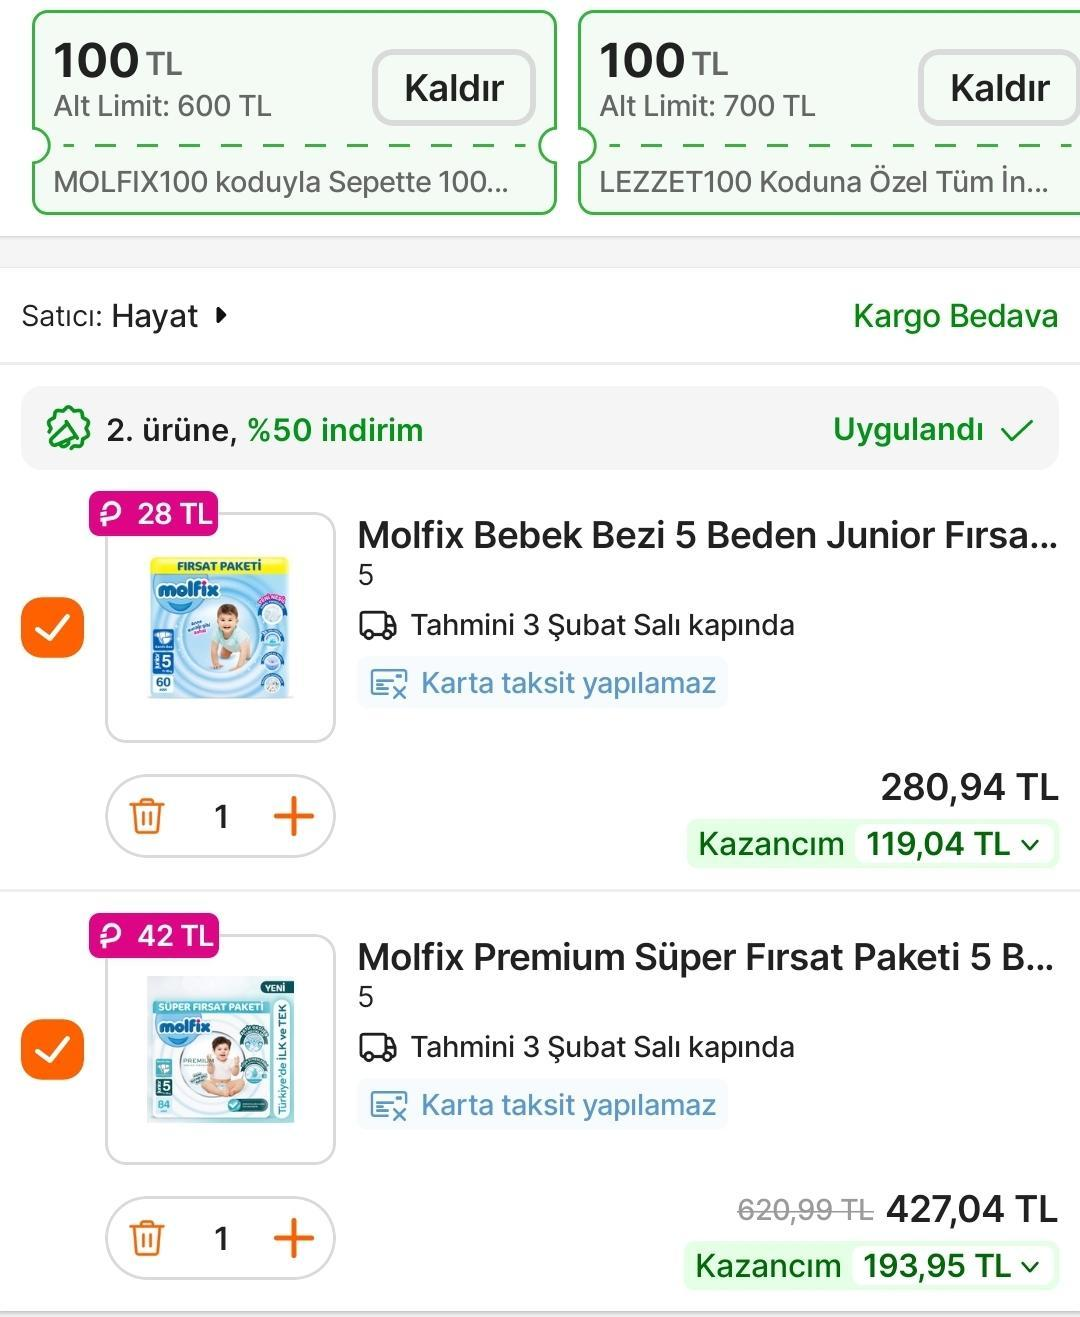Screen dimensions: 1080x1317
Task: Tap the no-installment card icon on Premium item
Action: click(x=389, y=1105)
